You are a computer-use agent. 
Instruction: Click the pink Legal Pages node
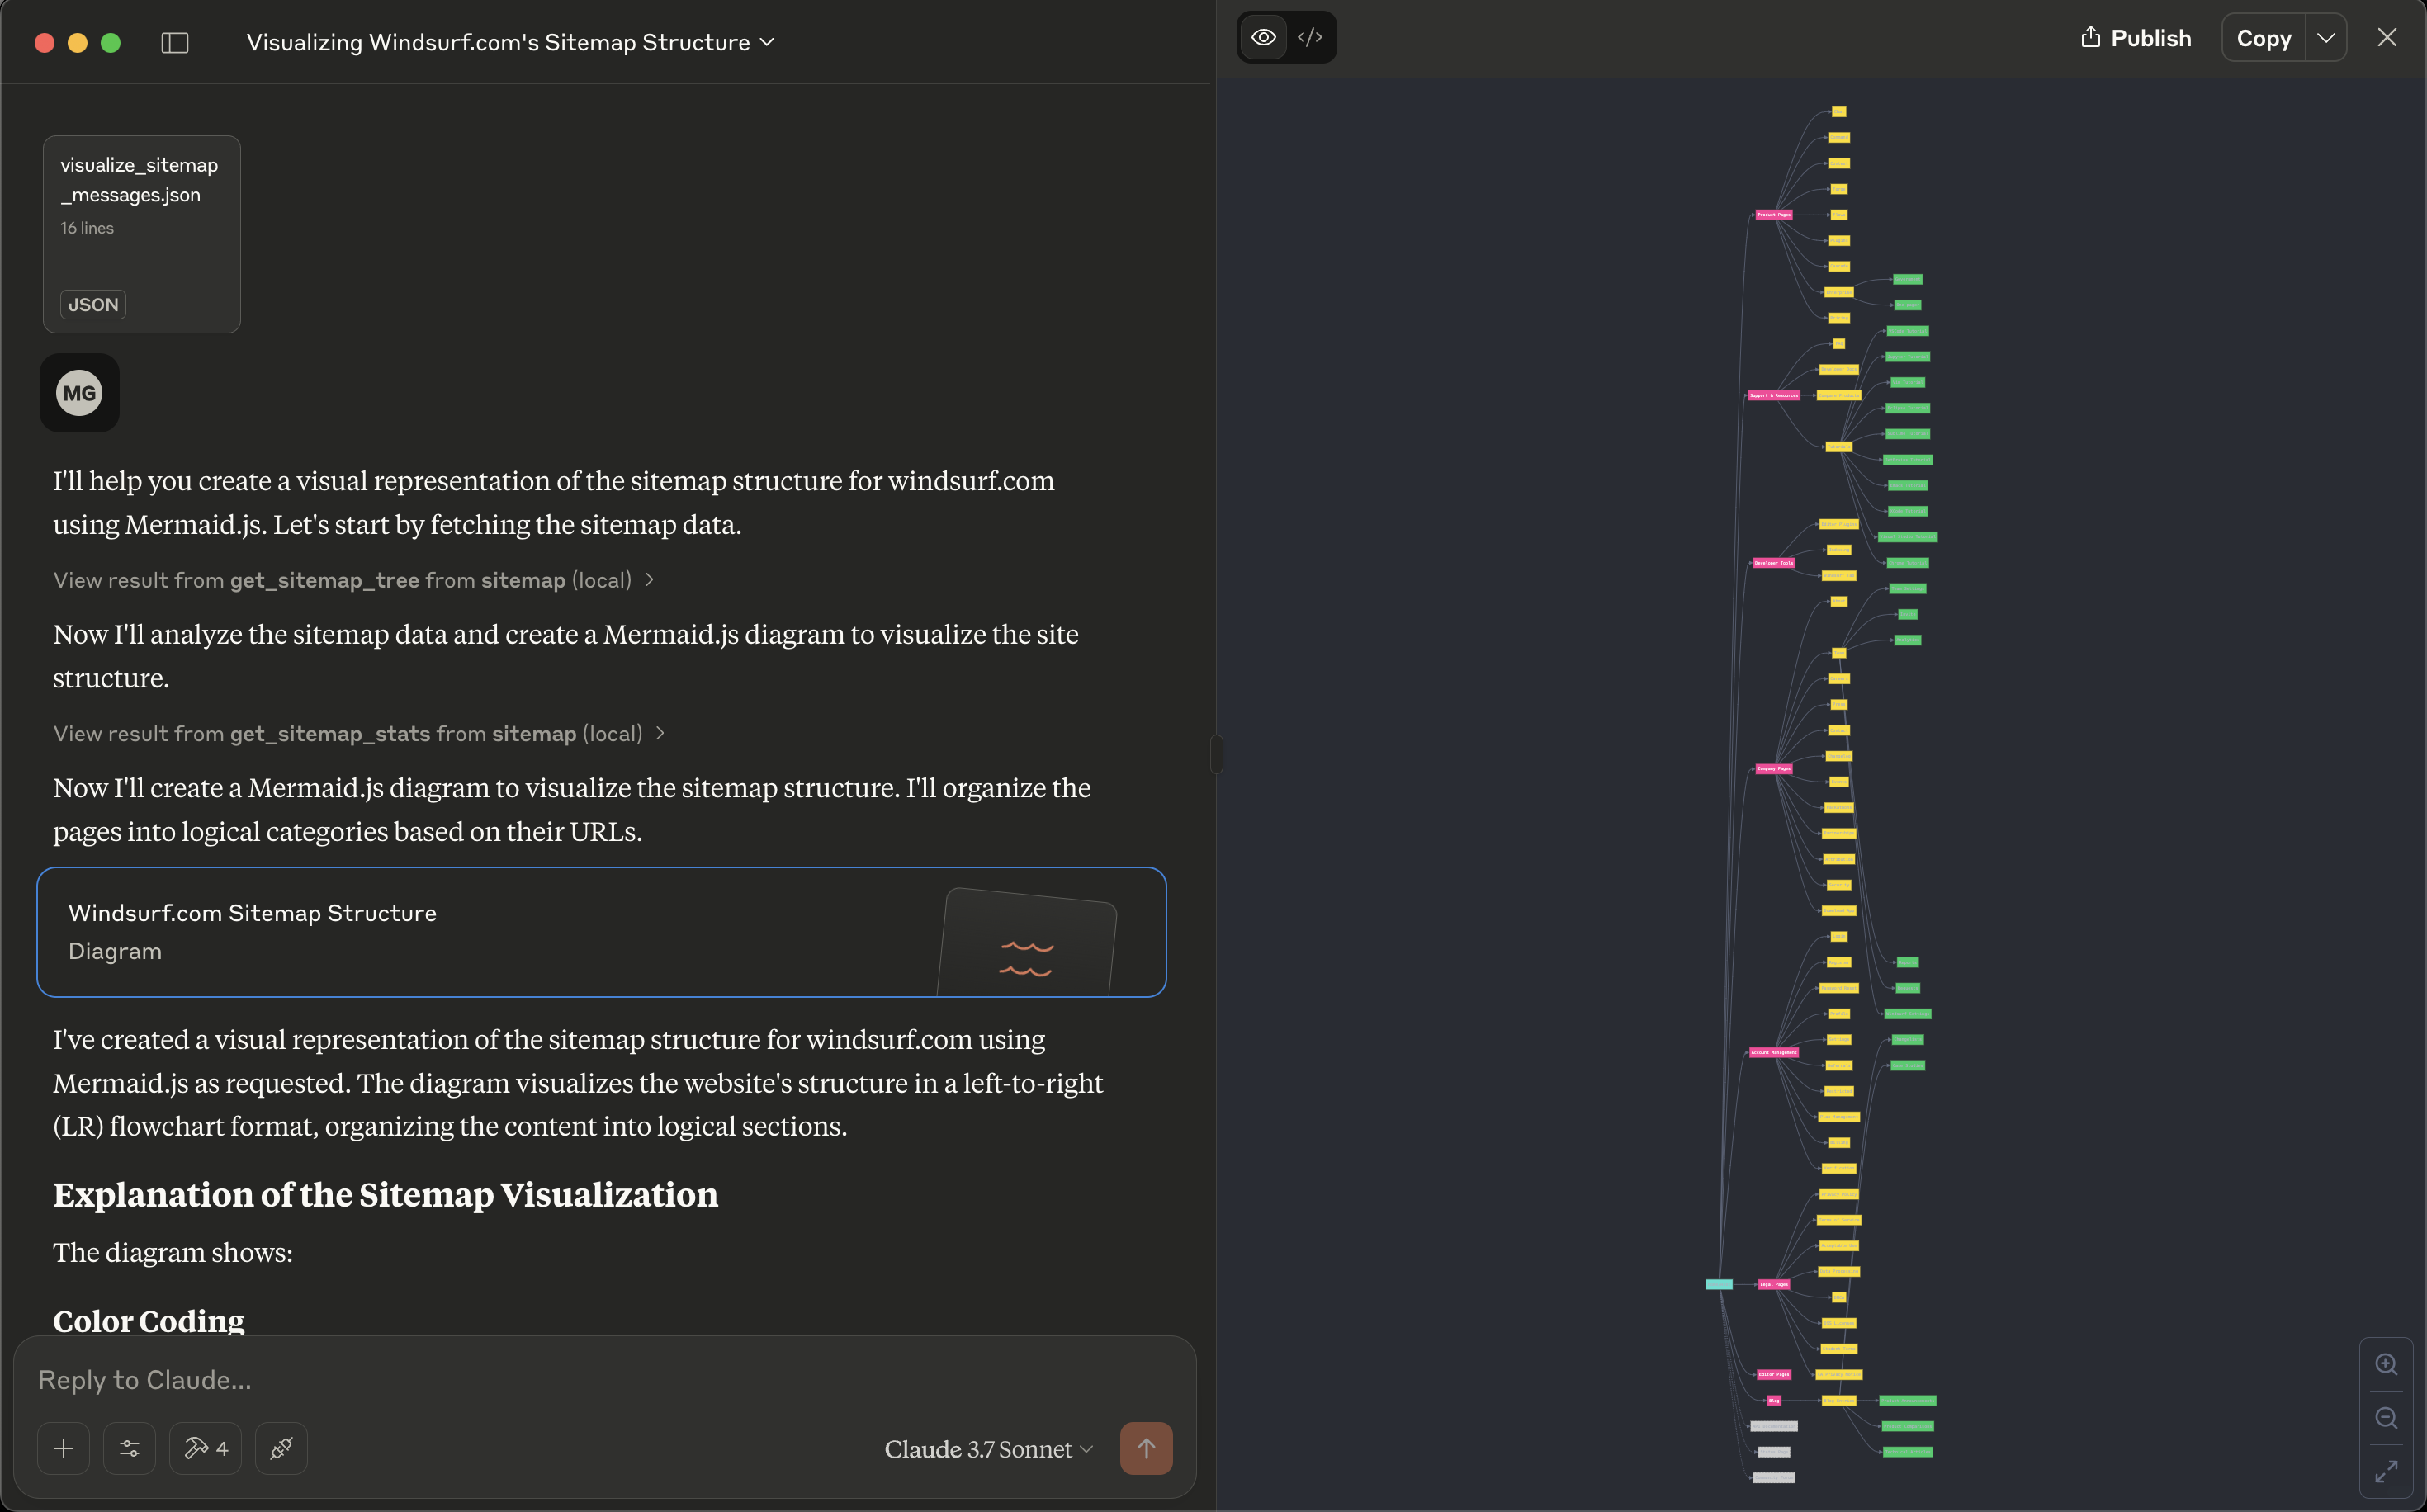pos(1774,1285)
